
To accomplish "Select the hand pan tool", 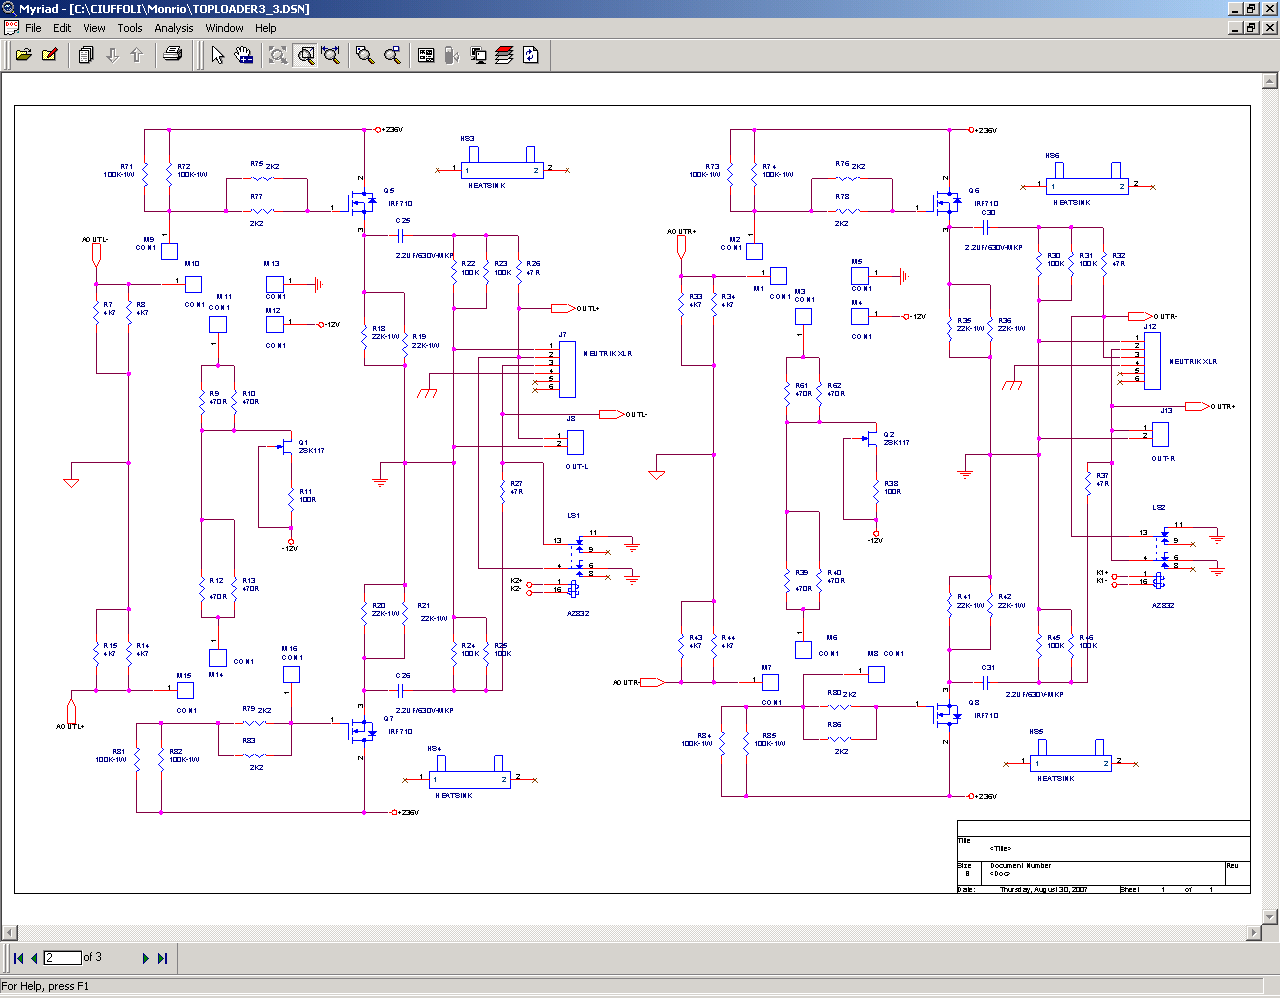I will coord(243,55).
